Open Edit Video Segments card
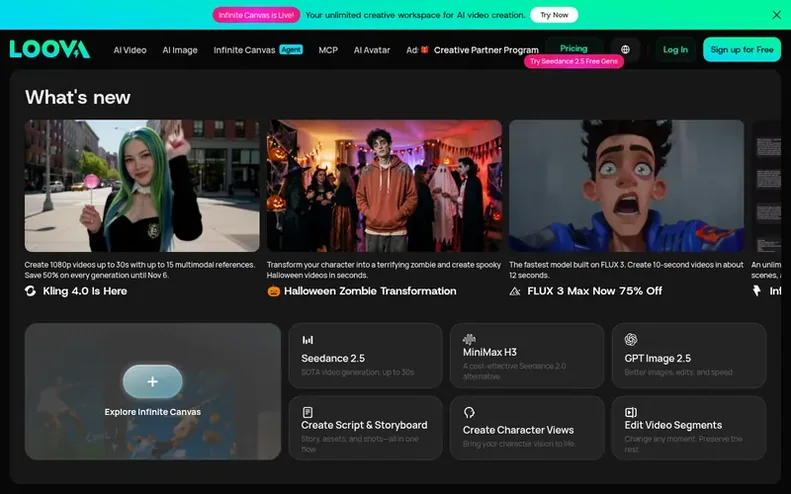The image size is (791, 494). click(689, 428)
